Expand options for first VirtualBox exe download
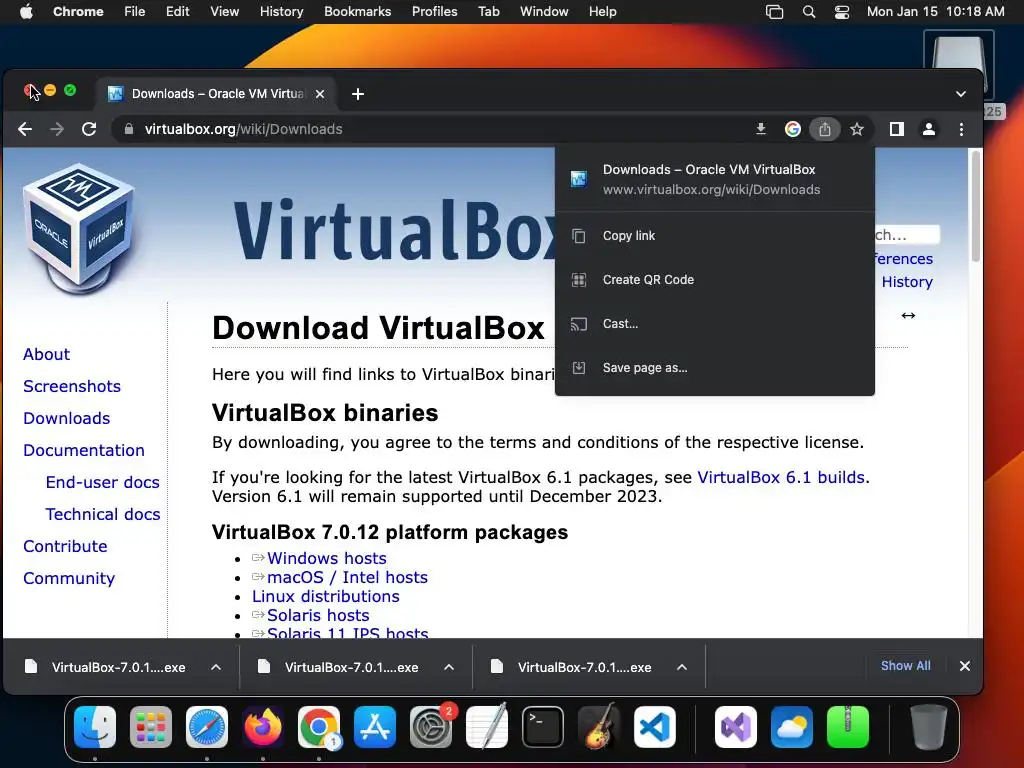This screenshot has width=1024, height=768. pyautogui.click(x=216, y=667)
